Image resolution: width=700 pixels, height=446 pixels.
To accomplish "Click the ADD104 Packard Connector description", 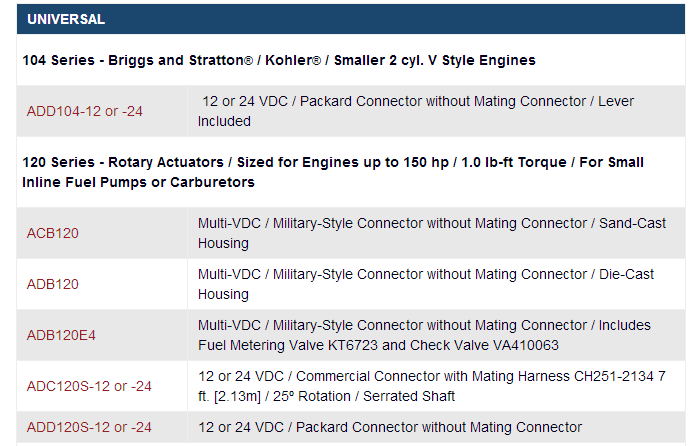I will (x=416, y=111).
